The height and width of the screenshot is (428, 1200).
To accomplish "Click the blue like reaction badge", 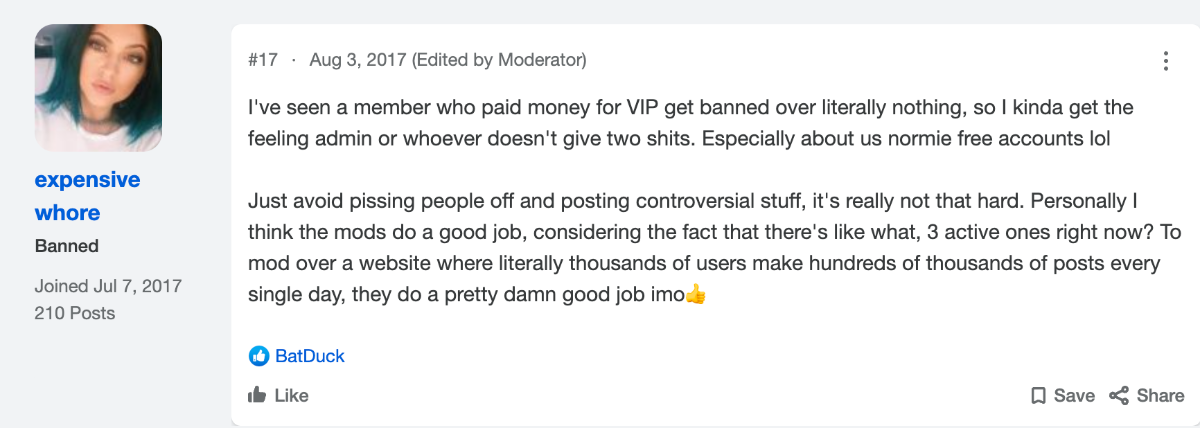I will 259,356.
